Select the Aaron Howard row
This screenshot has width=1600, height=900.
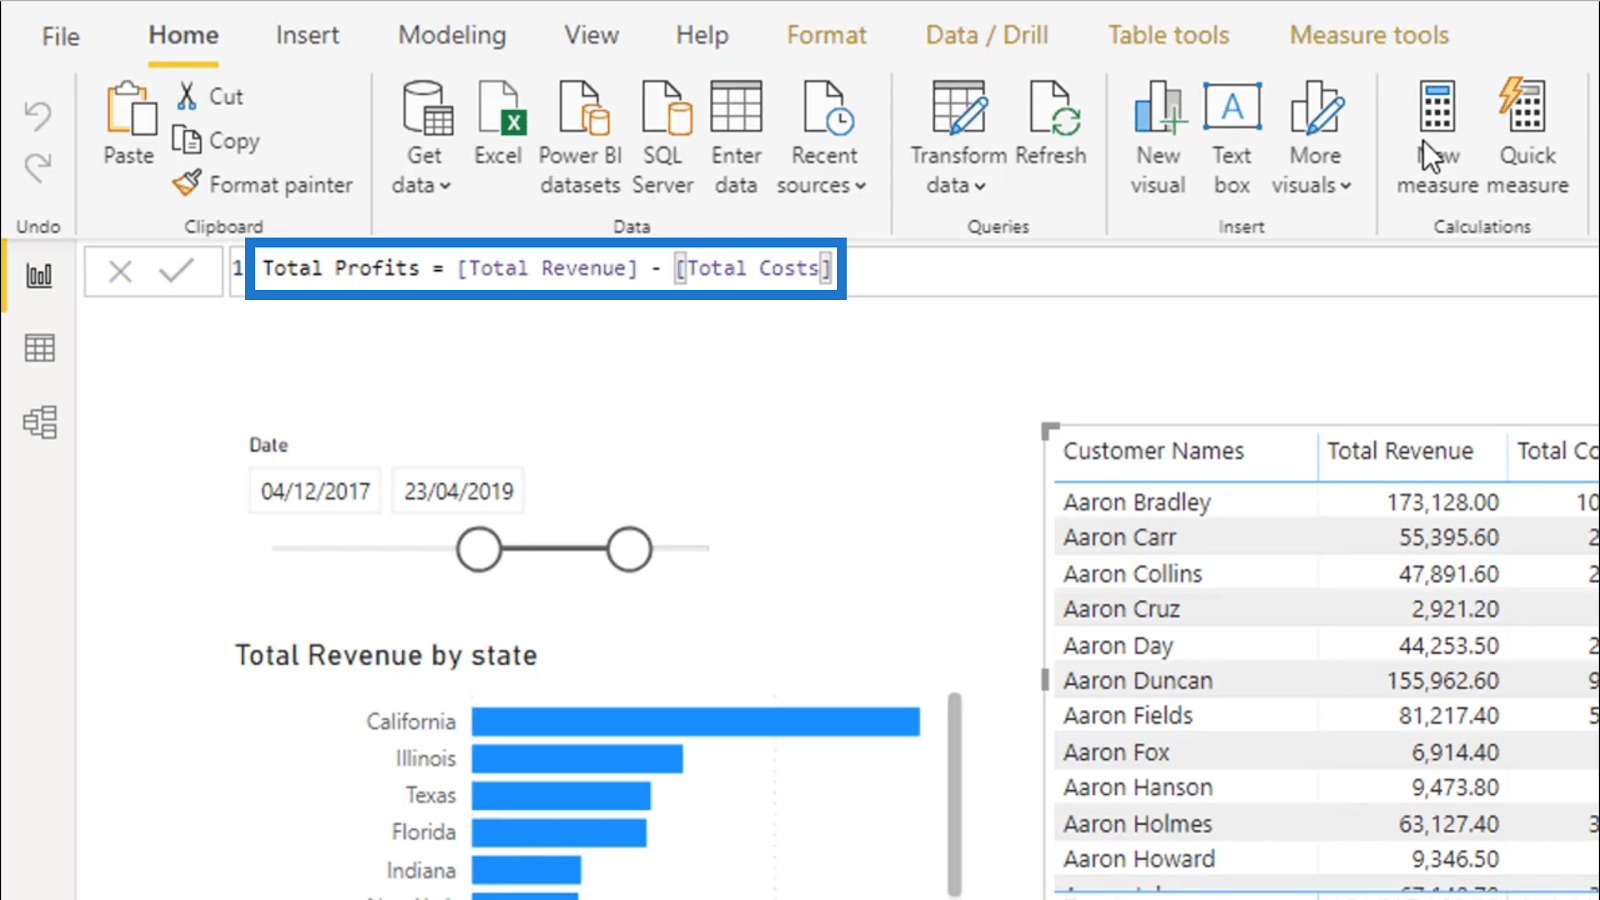(x=1327, y=859)
